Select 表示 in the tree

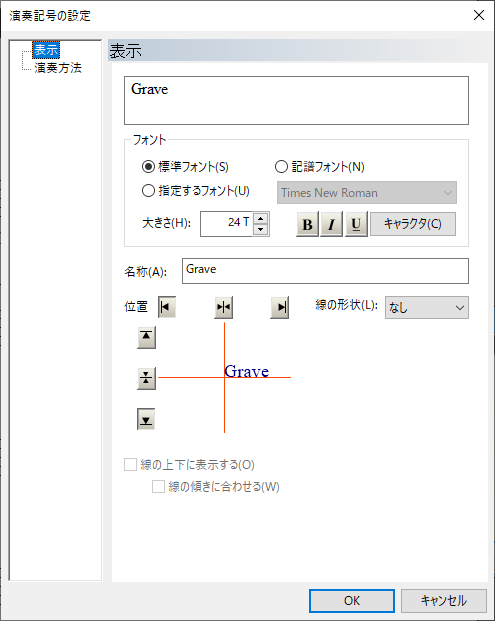[46, 50]
